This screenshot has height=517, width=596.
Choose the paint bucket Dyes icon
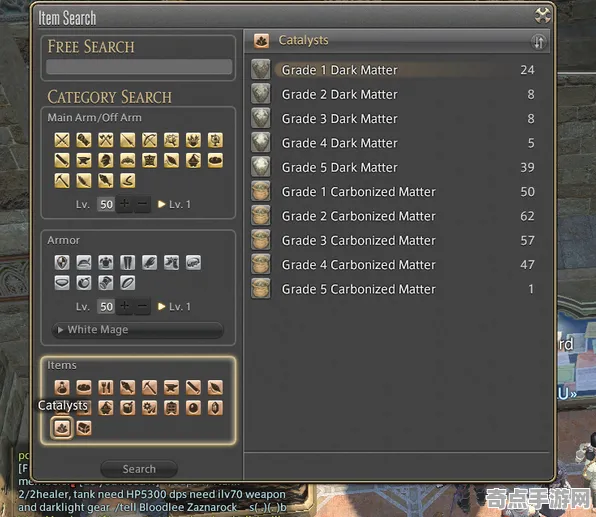tap(128, 408)
